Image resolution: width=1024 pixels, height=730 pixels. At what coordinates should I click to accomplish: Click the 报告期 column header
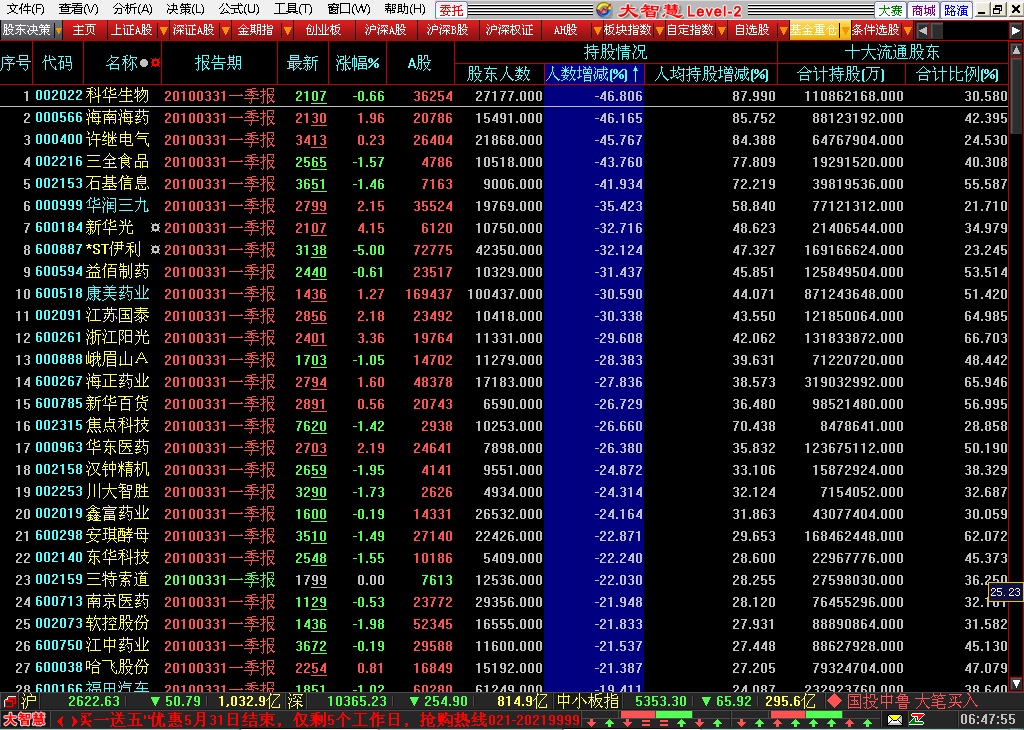(x=219, y=63)
